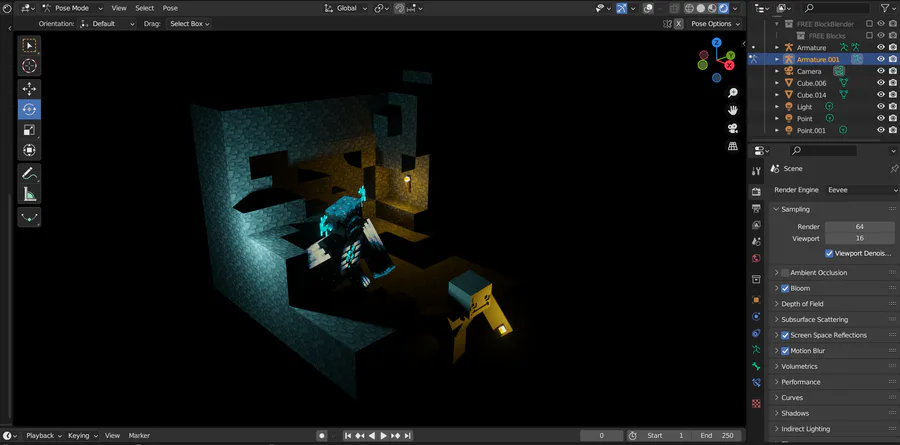Open the Pose Mode dropdown
Viewport: 900px width, 445px height.
coord(72,8)
